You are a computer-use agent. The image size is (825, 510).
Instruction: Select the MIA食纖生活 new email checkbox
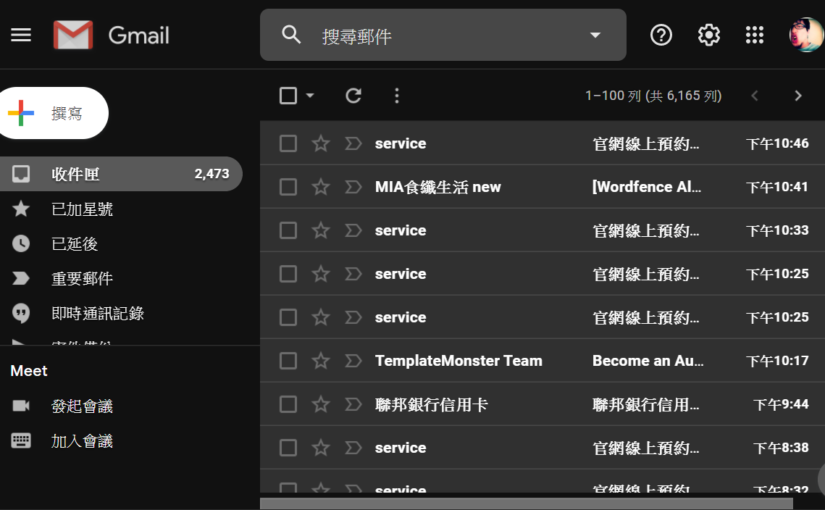288,187
